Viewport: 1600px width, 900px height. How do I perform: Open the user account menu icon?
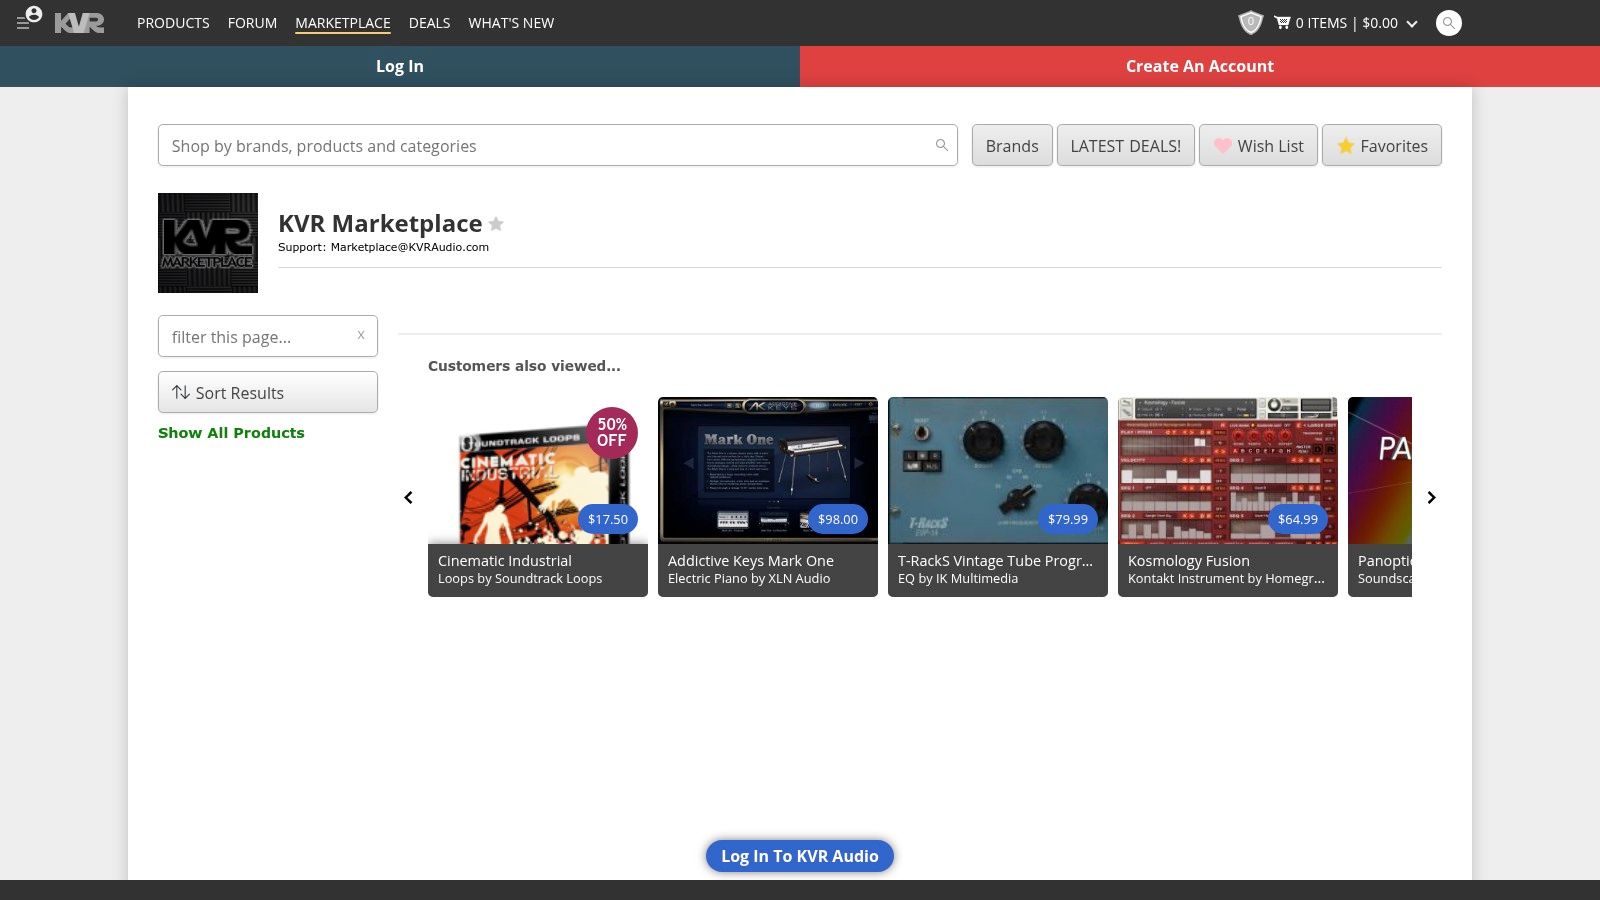coord(29,19)
